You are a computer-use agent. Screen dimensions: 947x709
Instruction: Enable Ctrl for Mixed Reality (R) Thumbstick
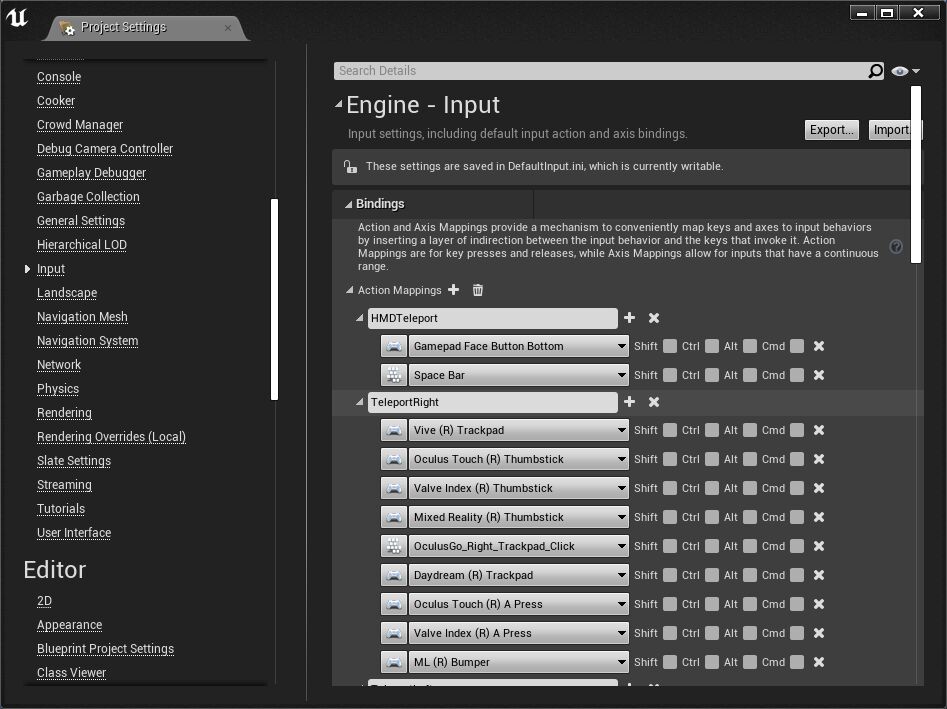click(x=712, y=517)
